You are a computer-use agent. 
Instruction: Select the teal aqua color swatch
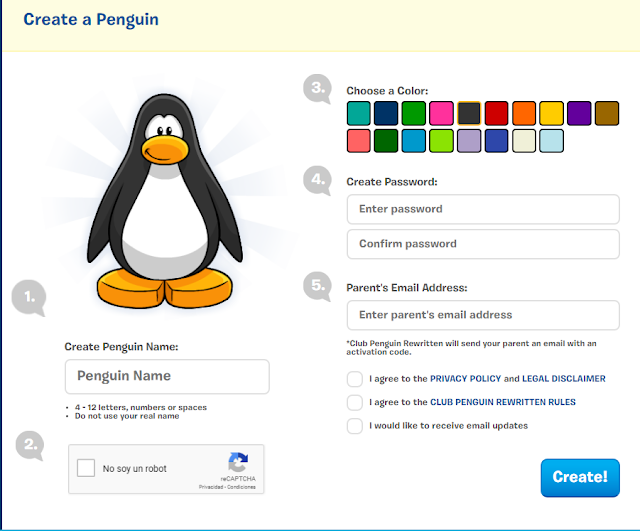[359, 113]
